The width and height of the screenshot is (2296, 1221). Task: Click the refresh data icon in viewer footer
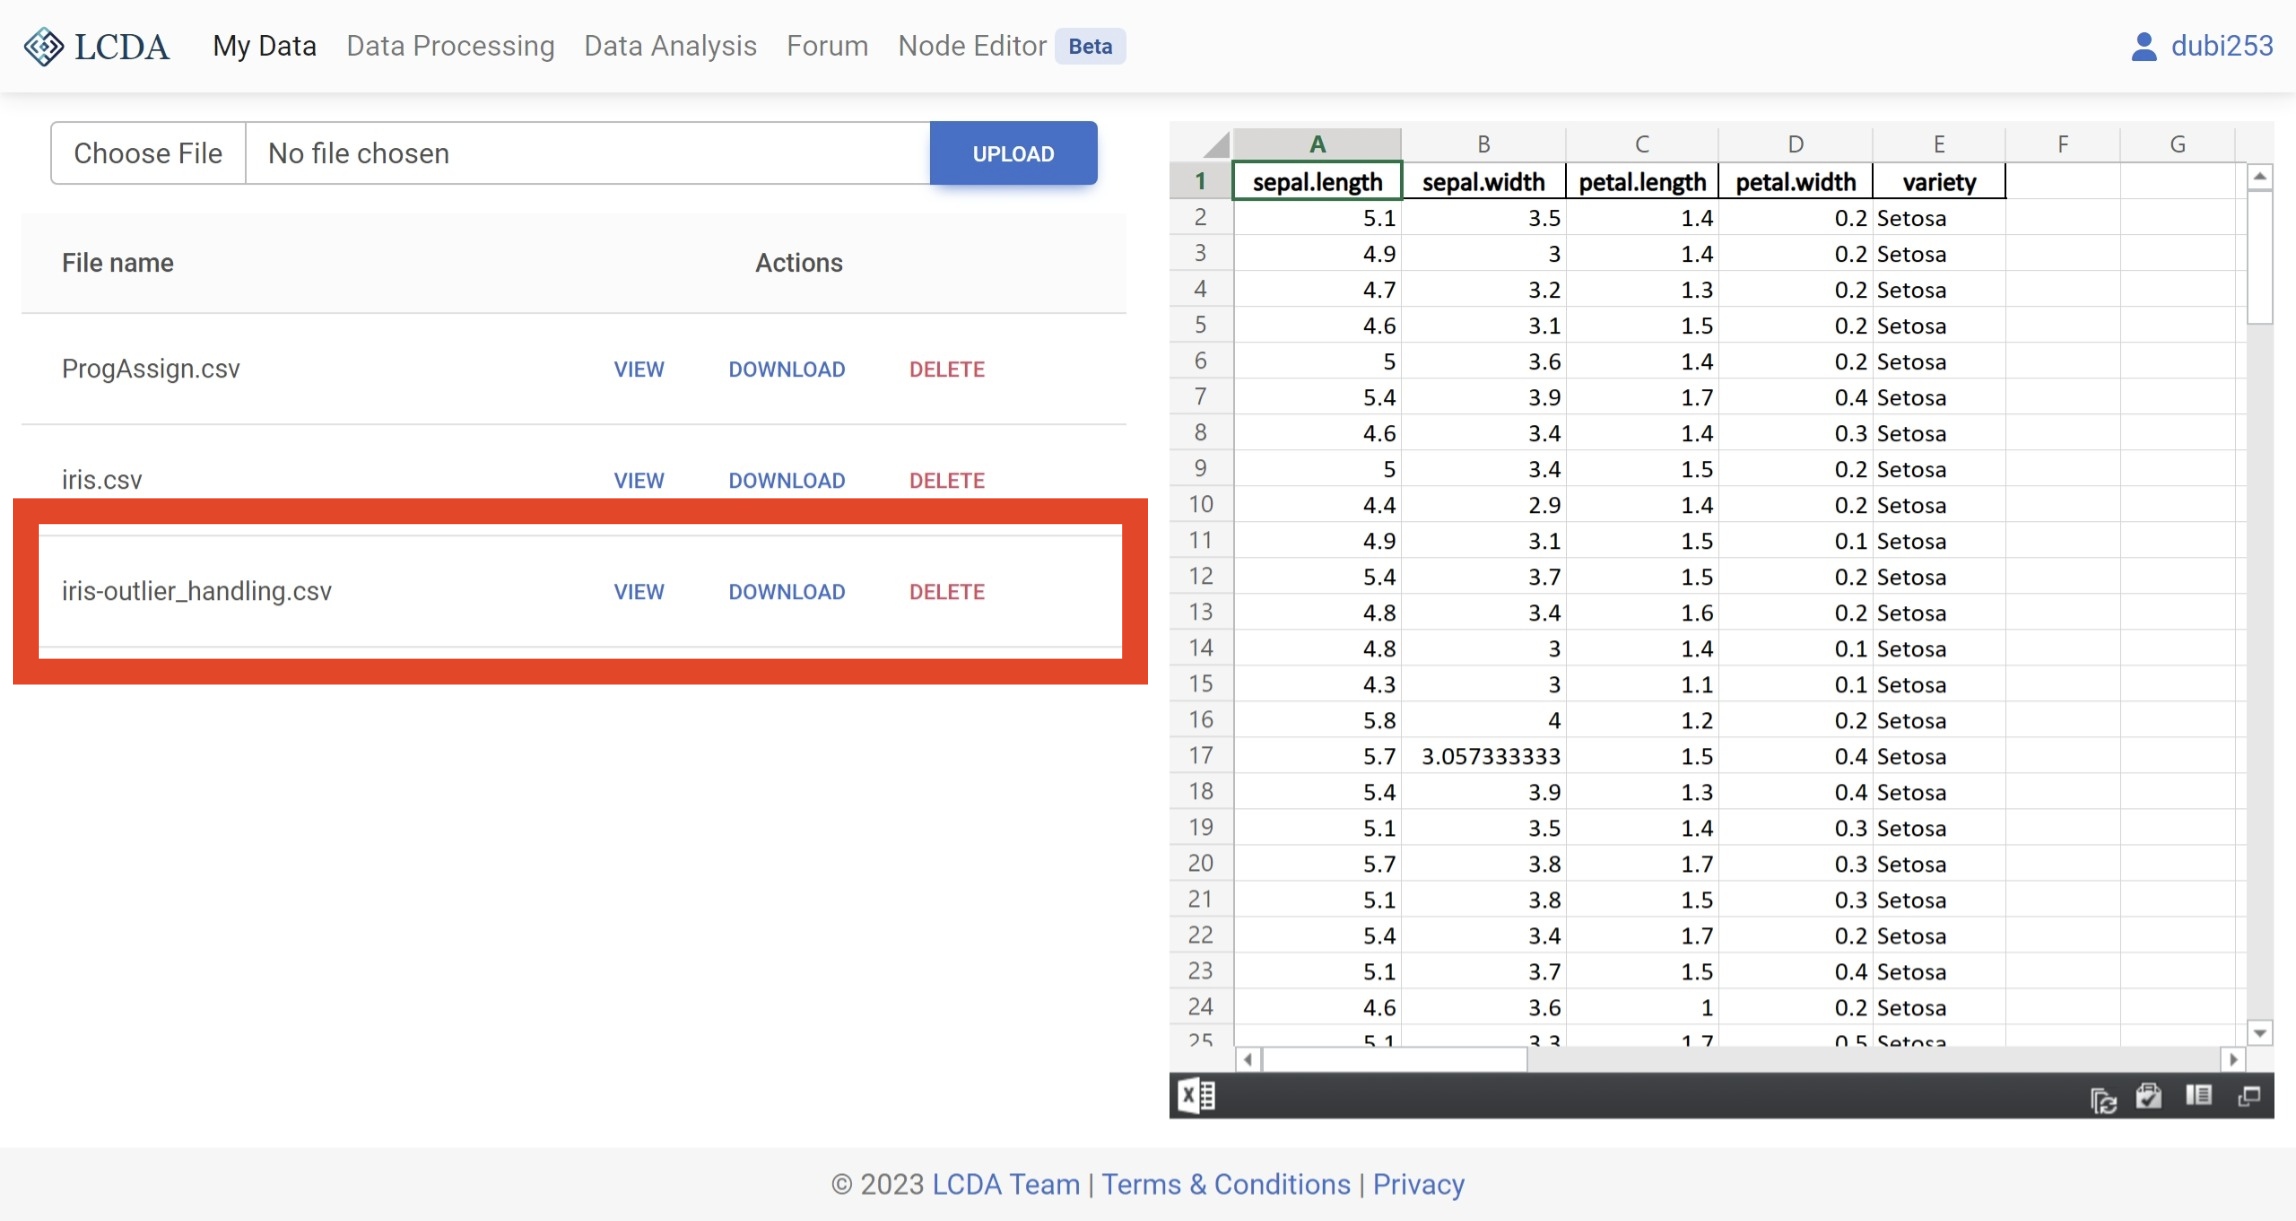pyautogui.click(x=2103, y=1099)
